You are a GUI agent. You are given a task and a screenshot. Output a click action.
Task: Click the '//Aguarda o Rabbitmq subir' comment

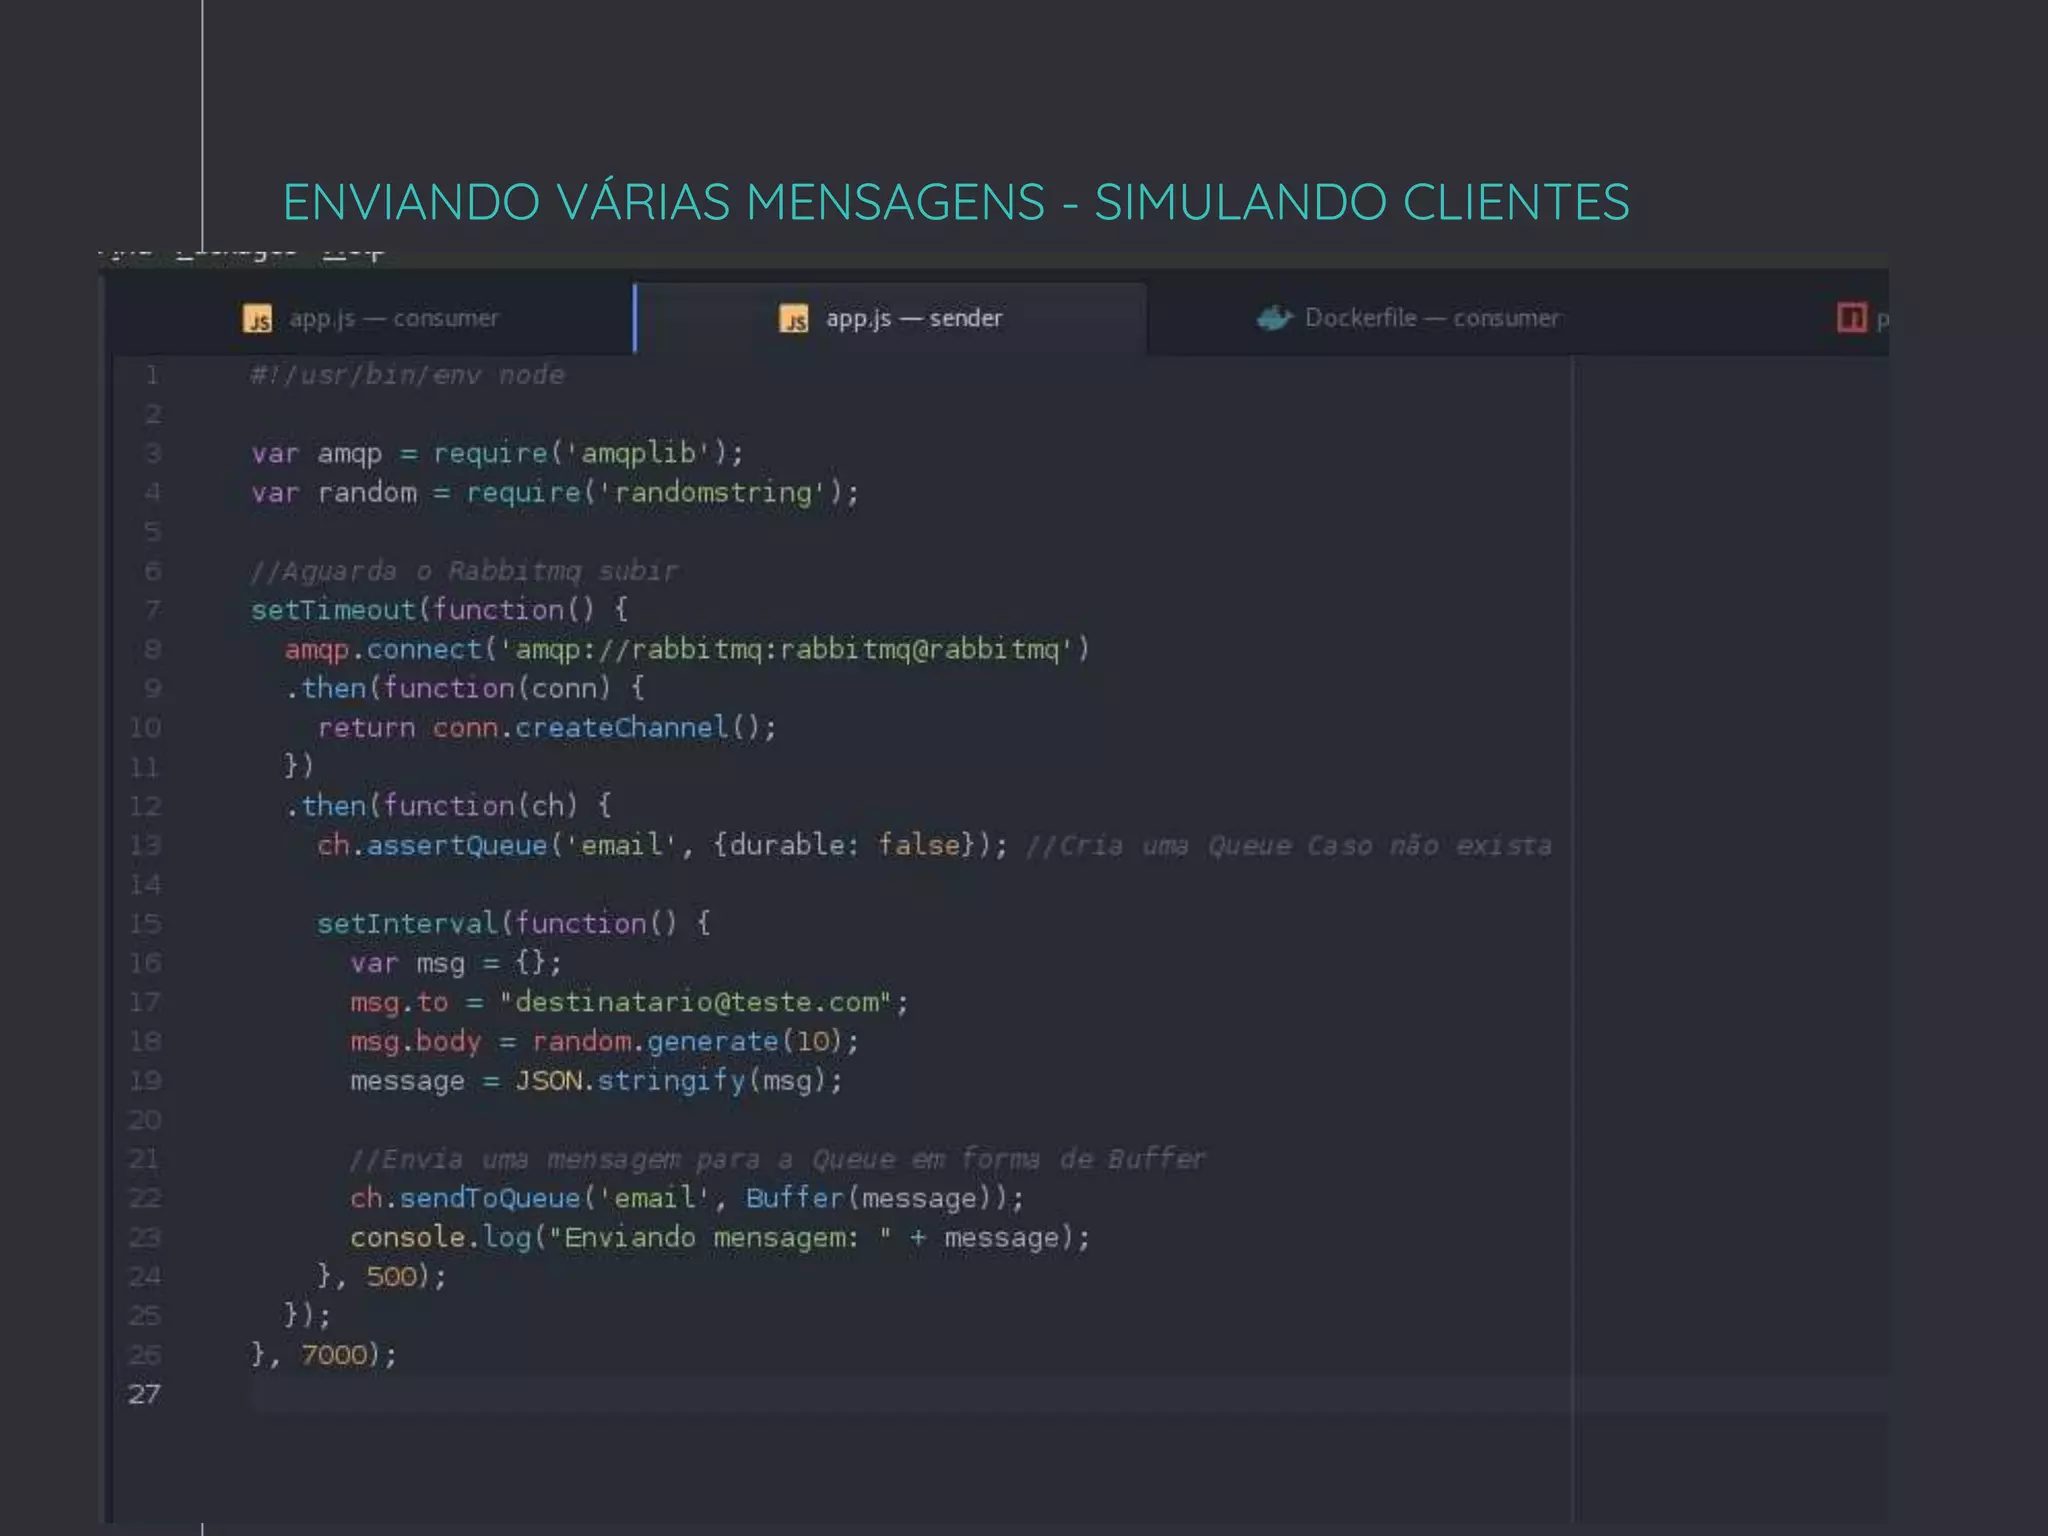click(464, 571)
